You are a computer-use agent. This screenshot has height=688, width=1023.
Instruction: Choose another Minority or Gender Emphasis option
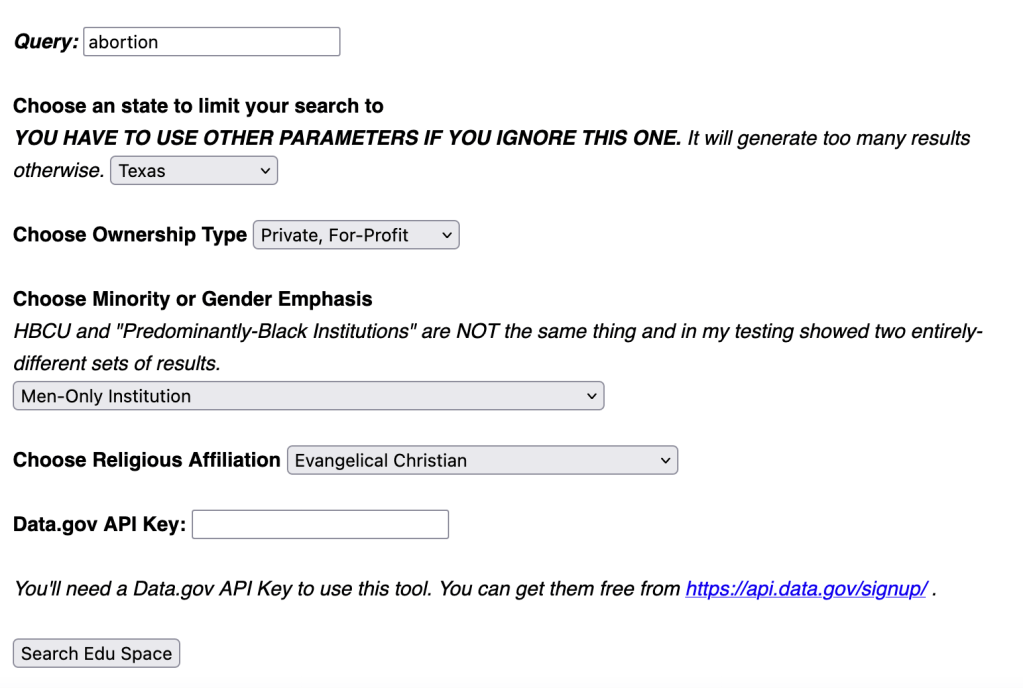pos(307,395)
